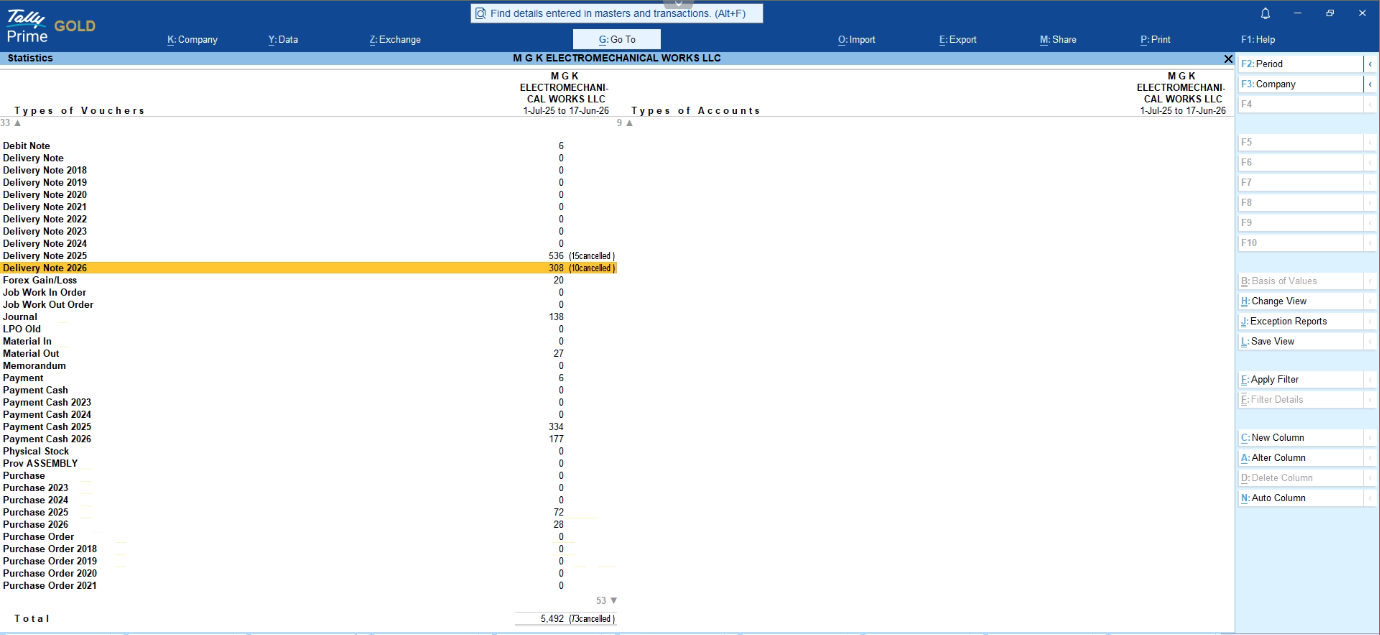Select the Payment Cash 2026 row
The image size is (1380, 635).
pyautogui.click(x=308, y=439)
